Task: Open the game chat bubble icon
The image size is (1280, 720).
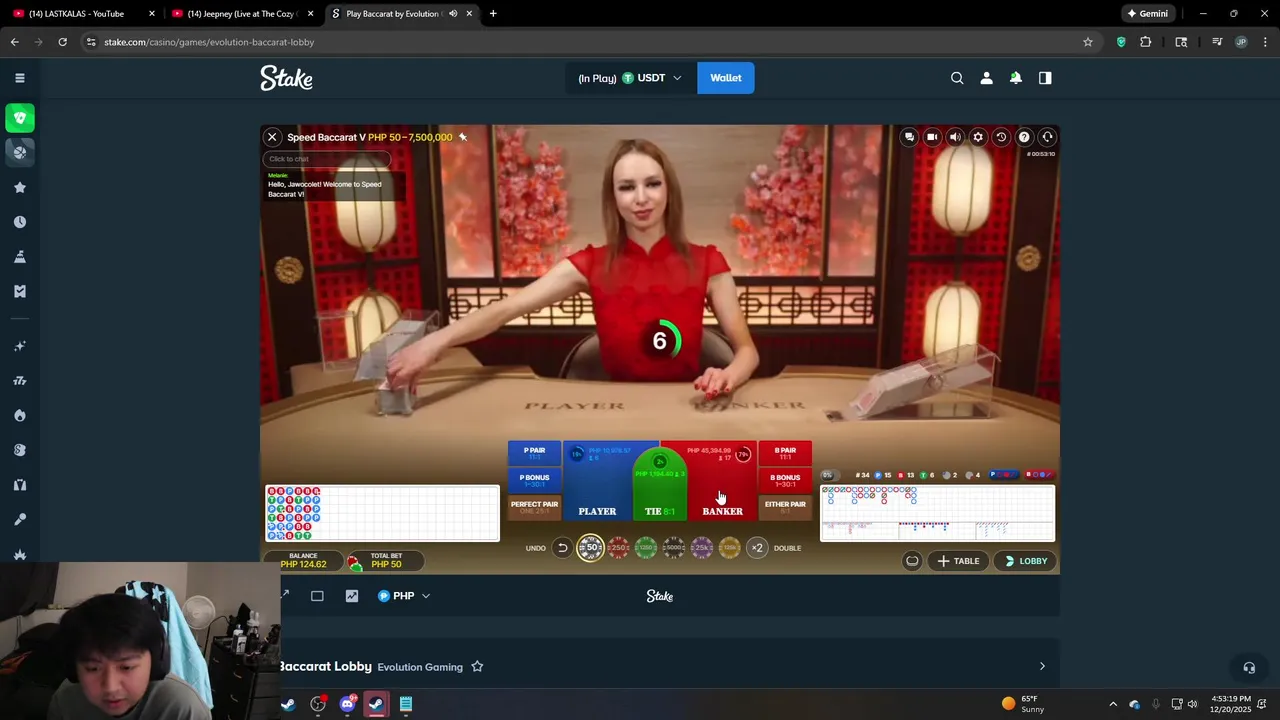Action: click(x=909, y=137)
